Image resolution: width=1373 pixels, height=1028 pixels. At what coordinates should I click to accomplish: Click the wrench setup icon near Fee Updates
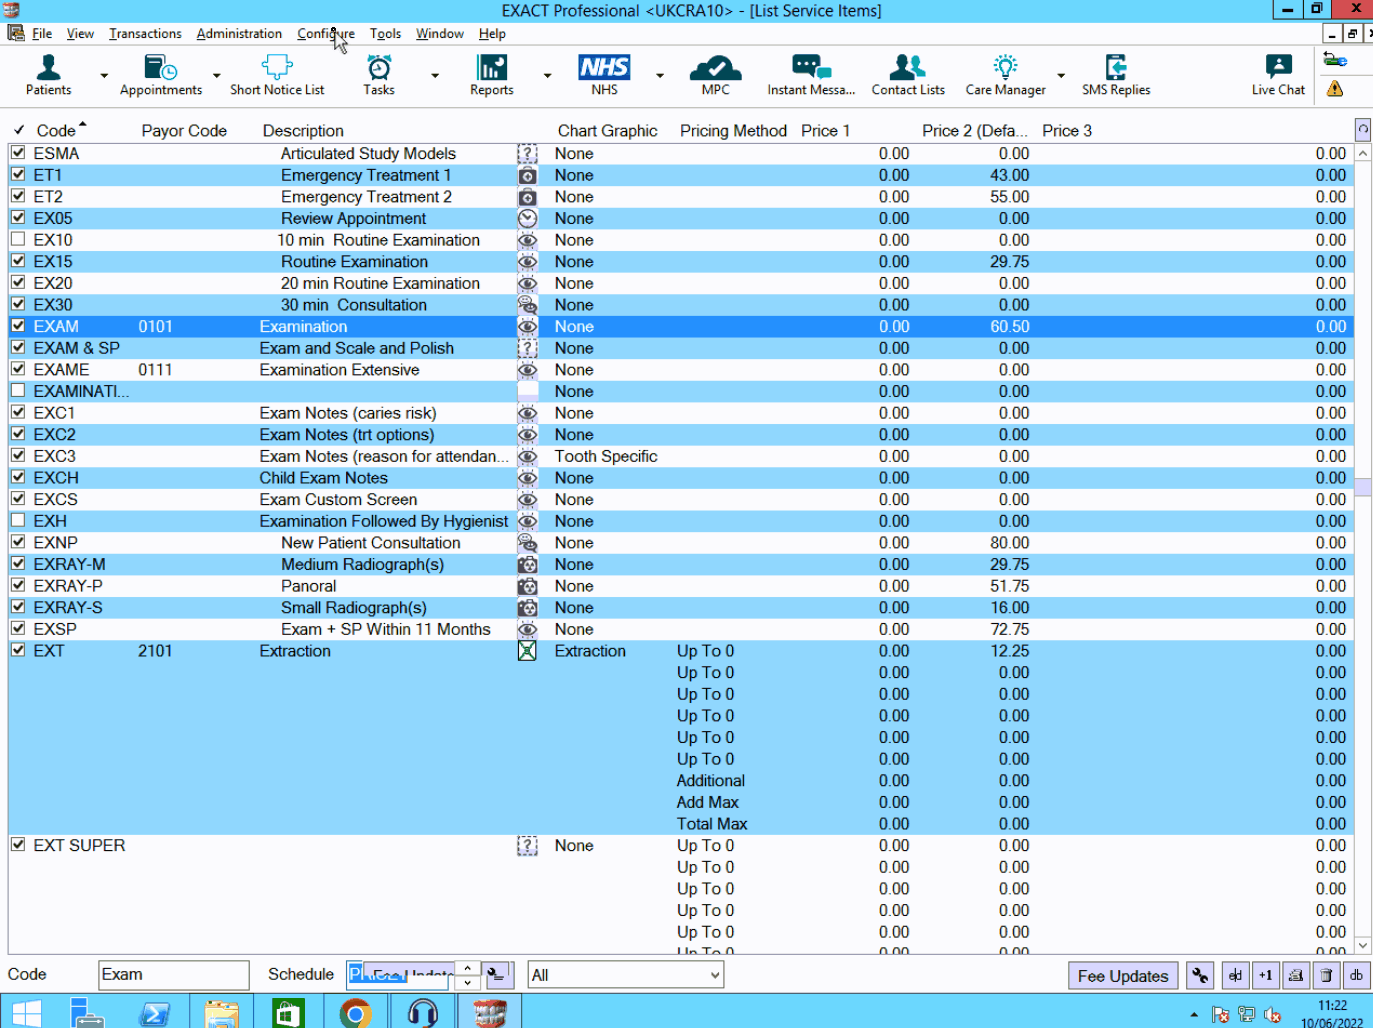point(1199,975)
